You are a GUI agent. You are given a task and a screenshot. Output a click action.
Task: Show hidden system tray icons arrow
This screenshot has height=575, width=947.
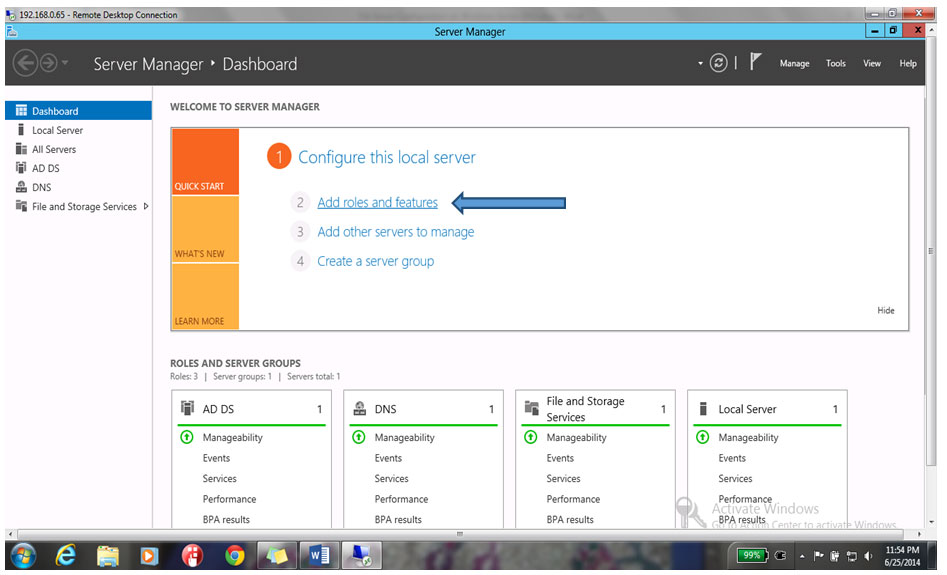(x=802, y=556)
